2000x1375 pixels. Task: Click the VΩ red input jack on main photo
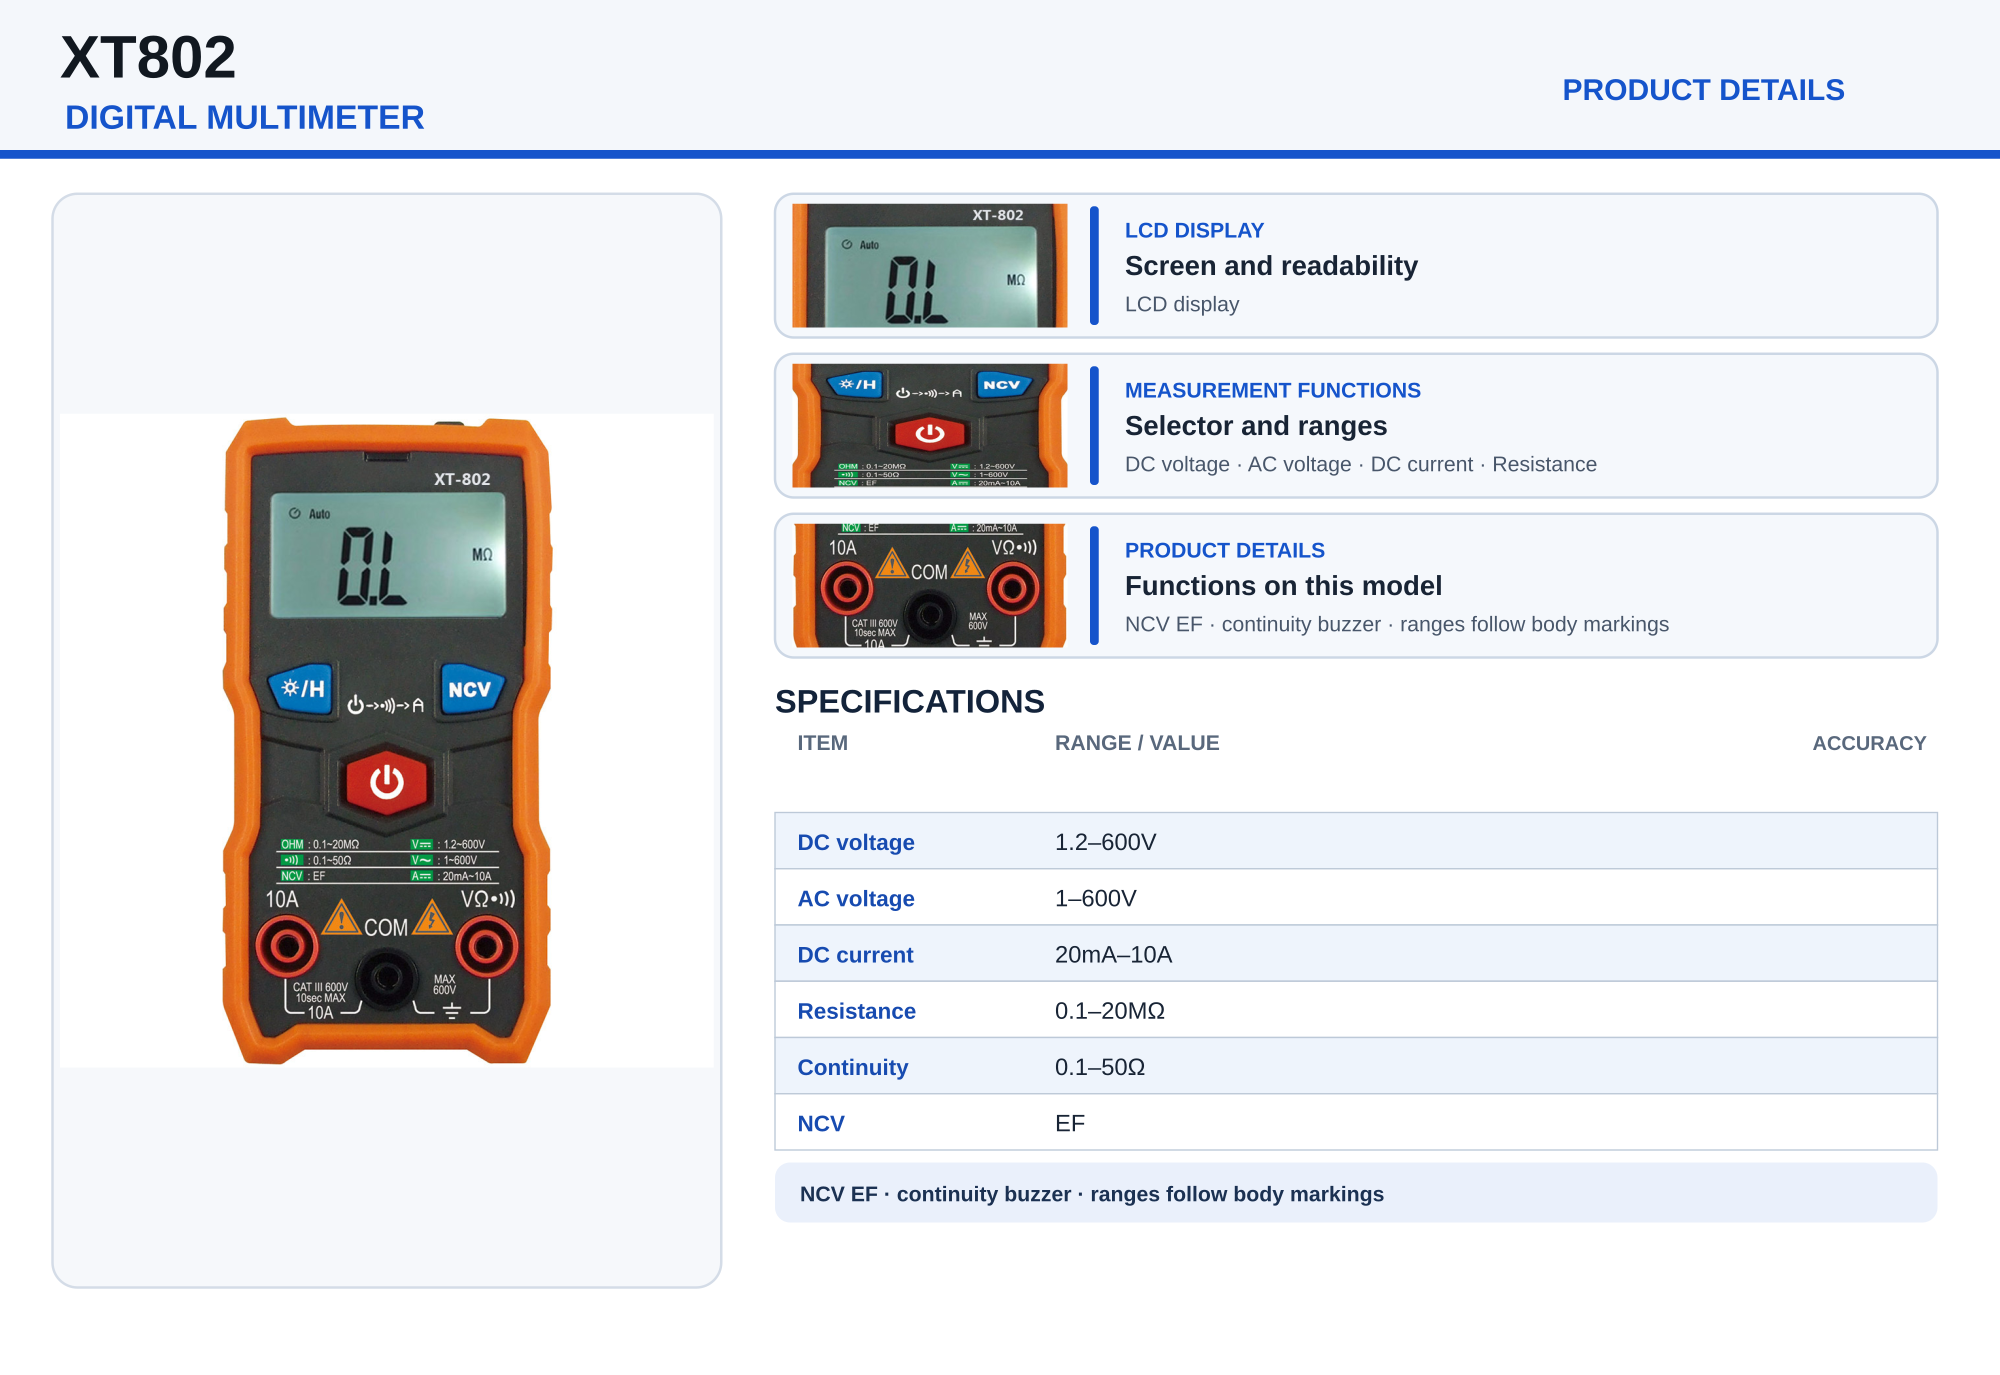click(486, 947)
